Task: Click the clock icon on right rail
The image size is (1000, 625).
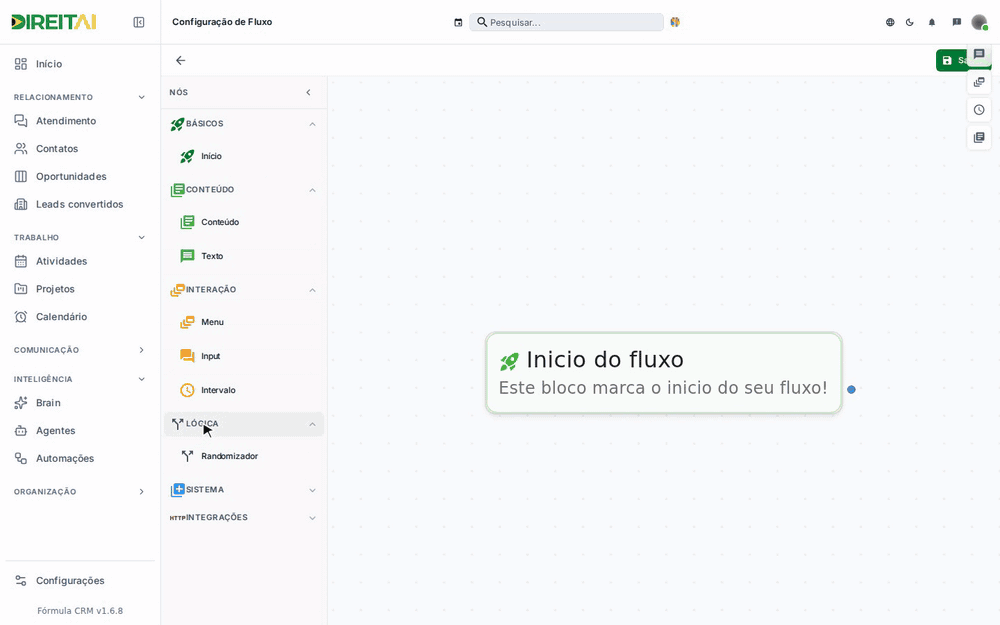Action: point(979,110)
